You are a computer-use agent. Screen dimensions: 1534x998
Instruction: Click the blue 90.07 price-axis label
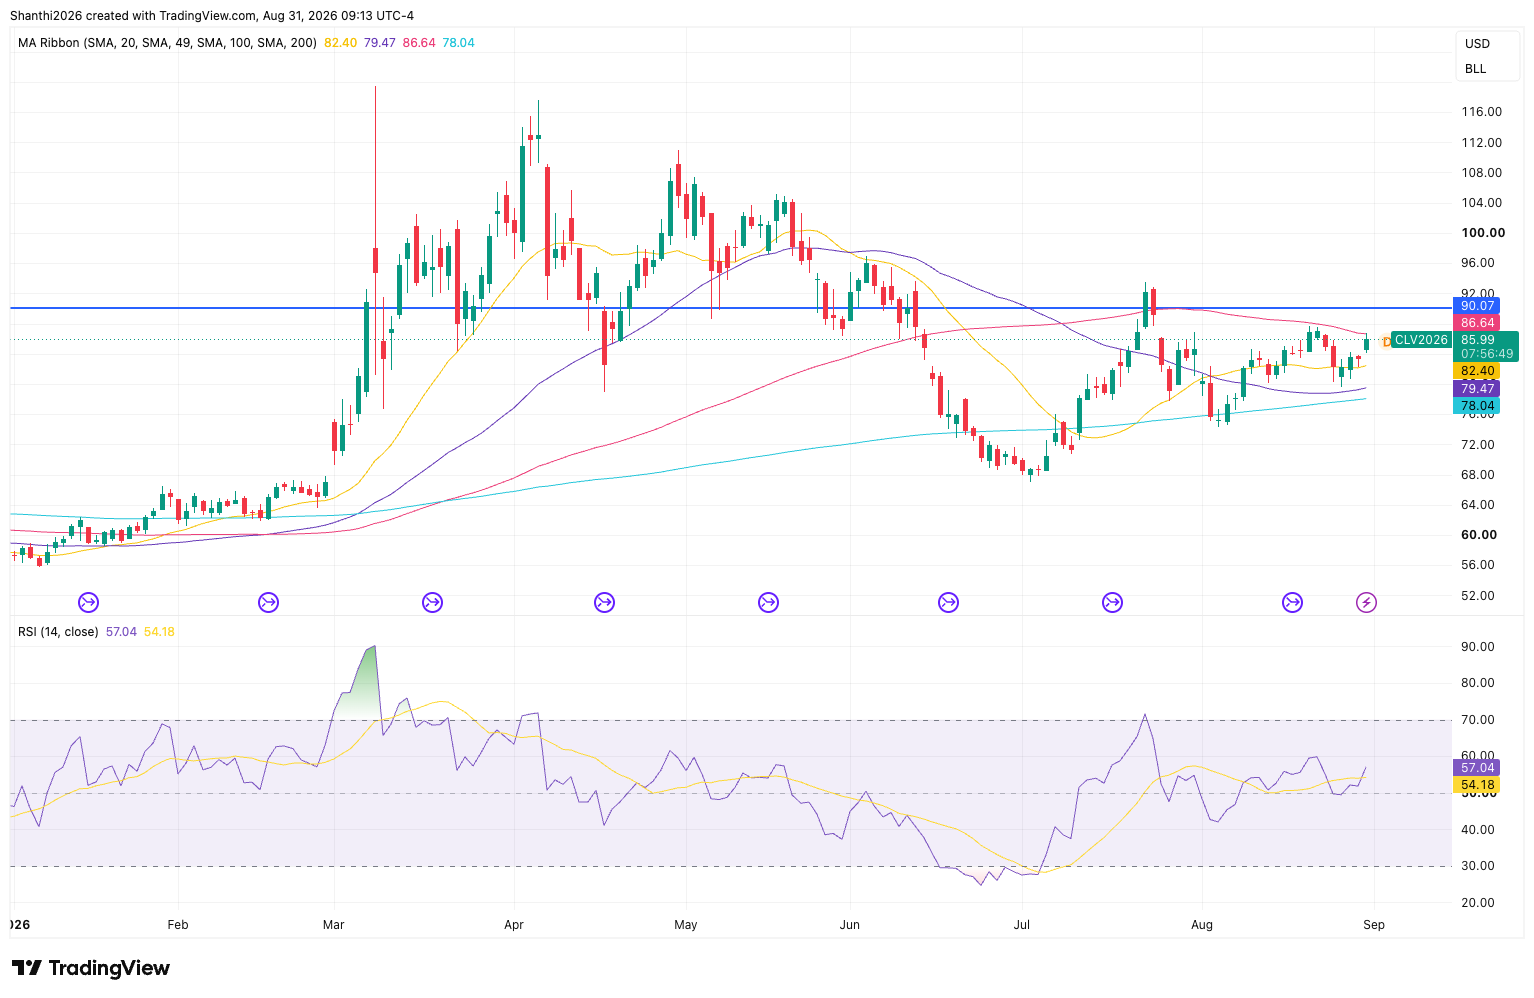coord(1476,306)
